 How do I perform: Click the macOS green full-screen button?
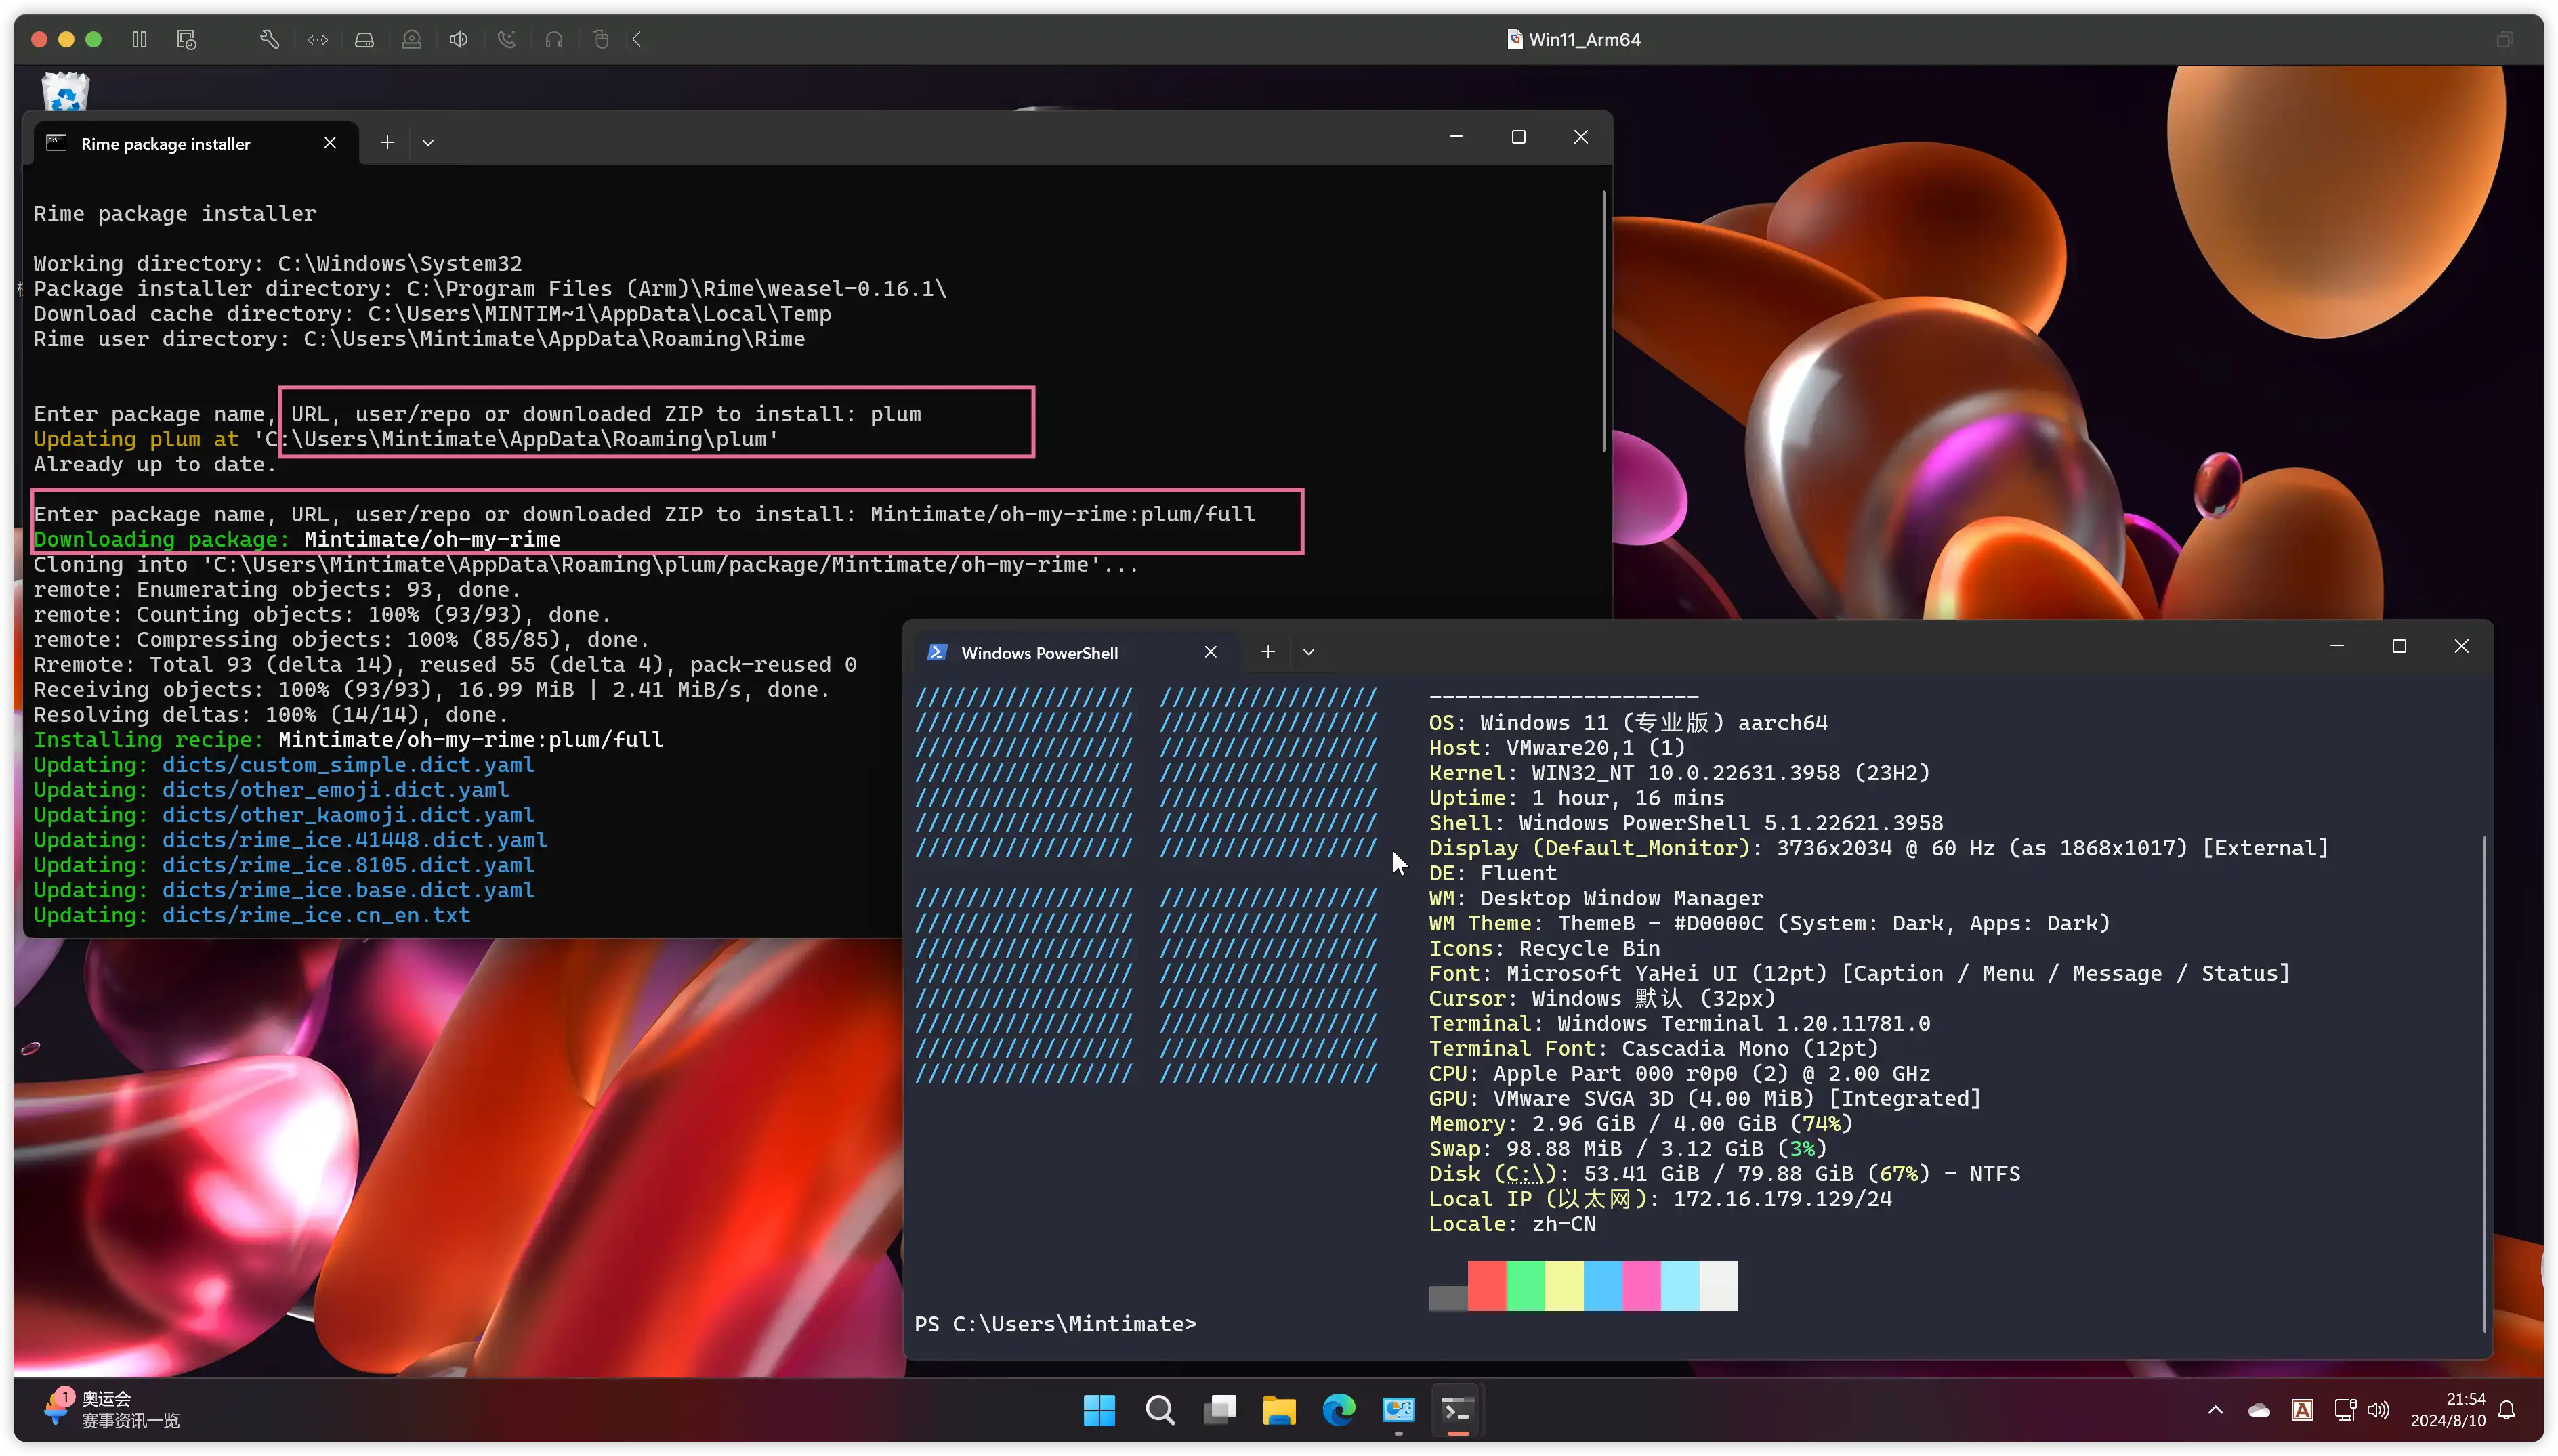pos(94,39)
